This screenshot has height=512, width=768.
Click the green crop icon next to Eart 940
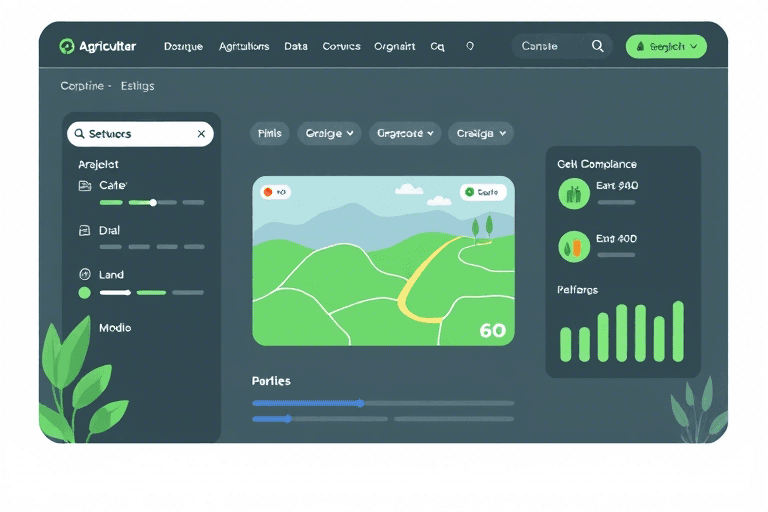(x=573, y=193)
